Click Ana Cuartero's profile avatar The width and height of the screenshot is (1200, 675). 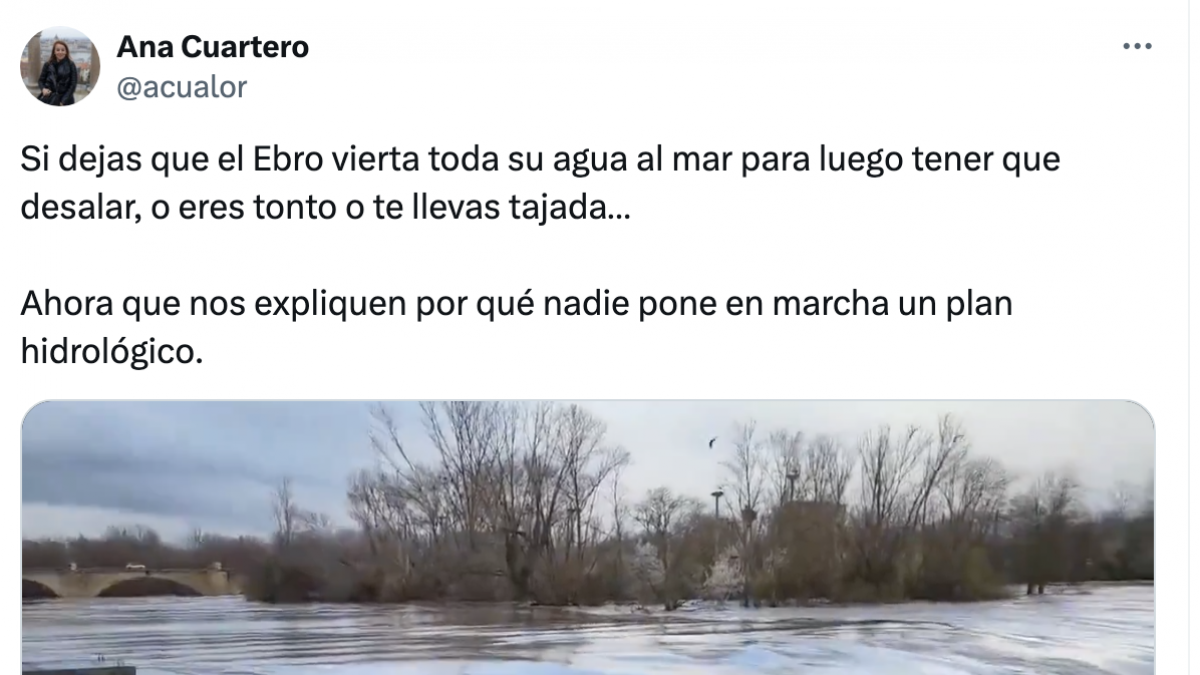click(x=60, y=66)
